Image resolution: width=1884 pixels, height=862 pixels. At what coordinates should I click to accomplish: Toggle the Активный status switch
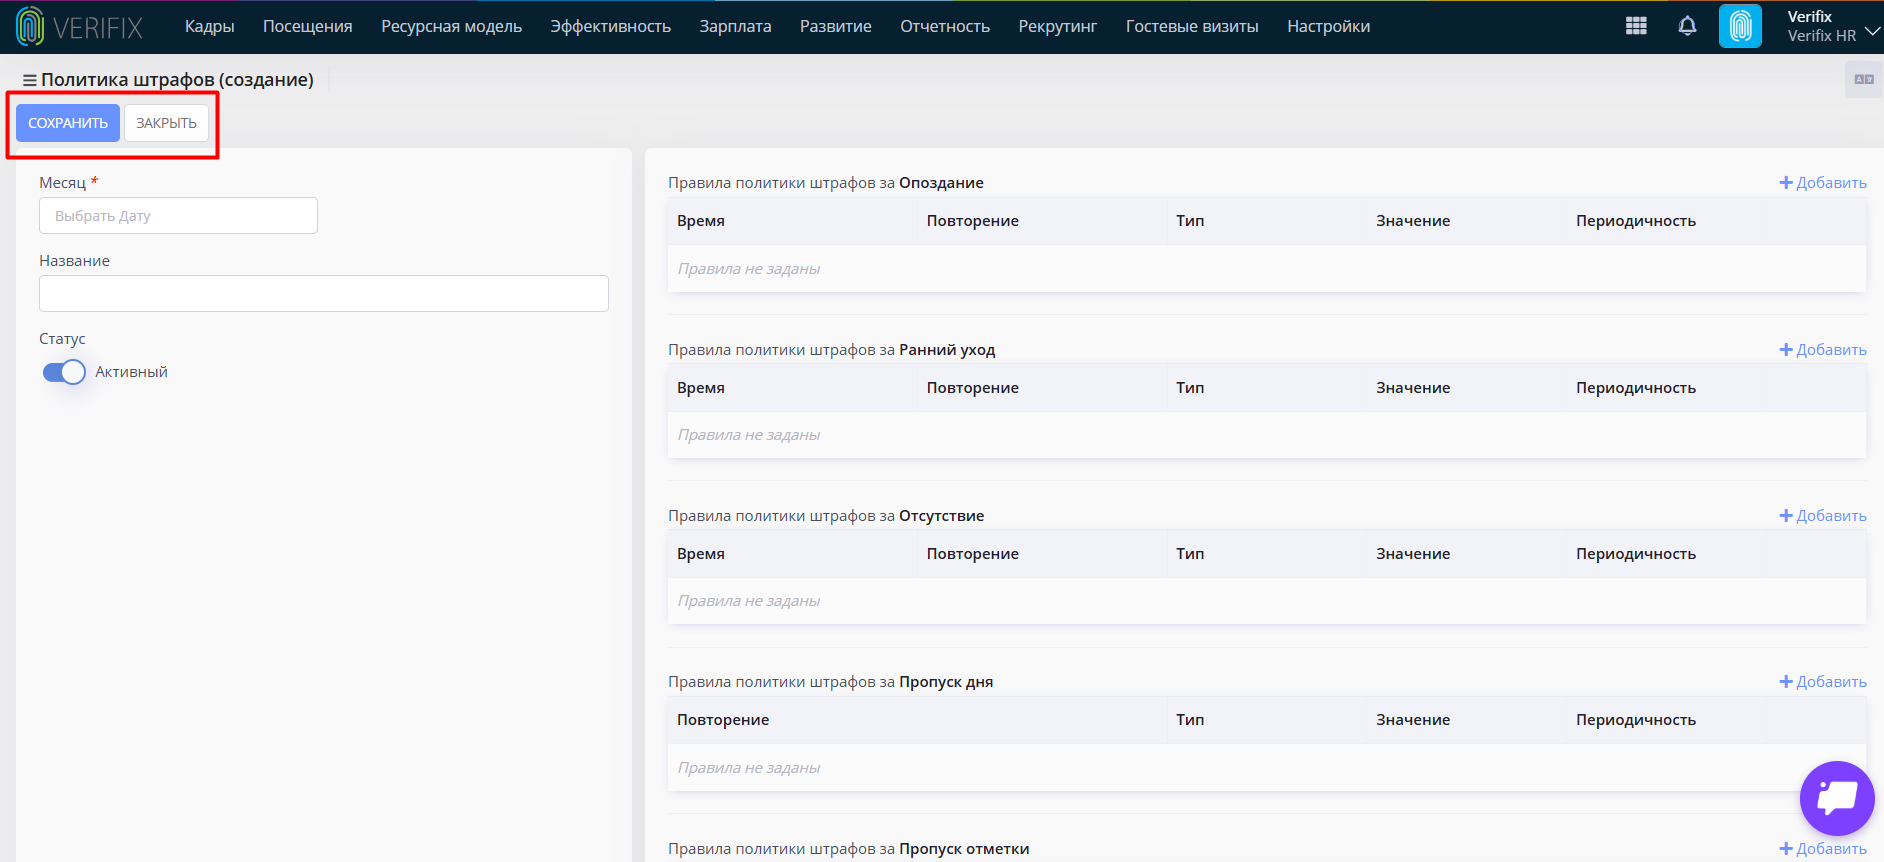tap(64, 372)
